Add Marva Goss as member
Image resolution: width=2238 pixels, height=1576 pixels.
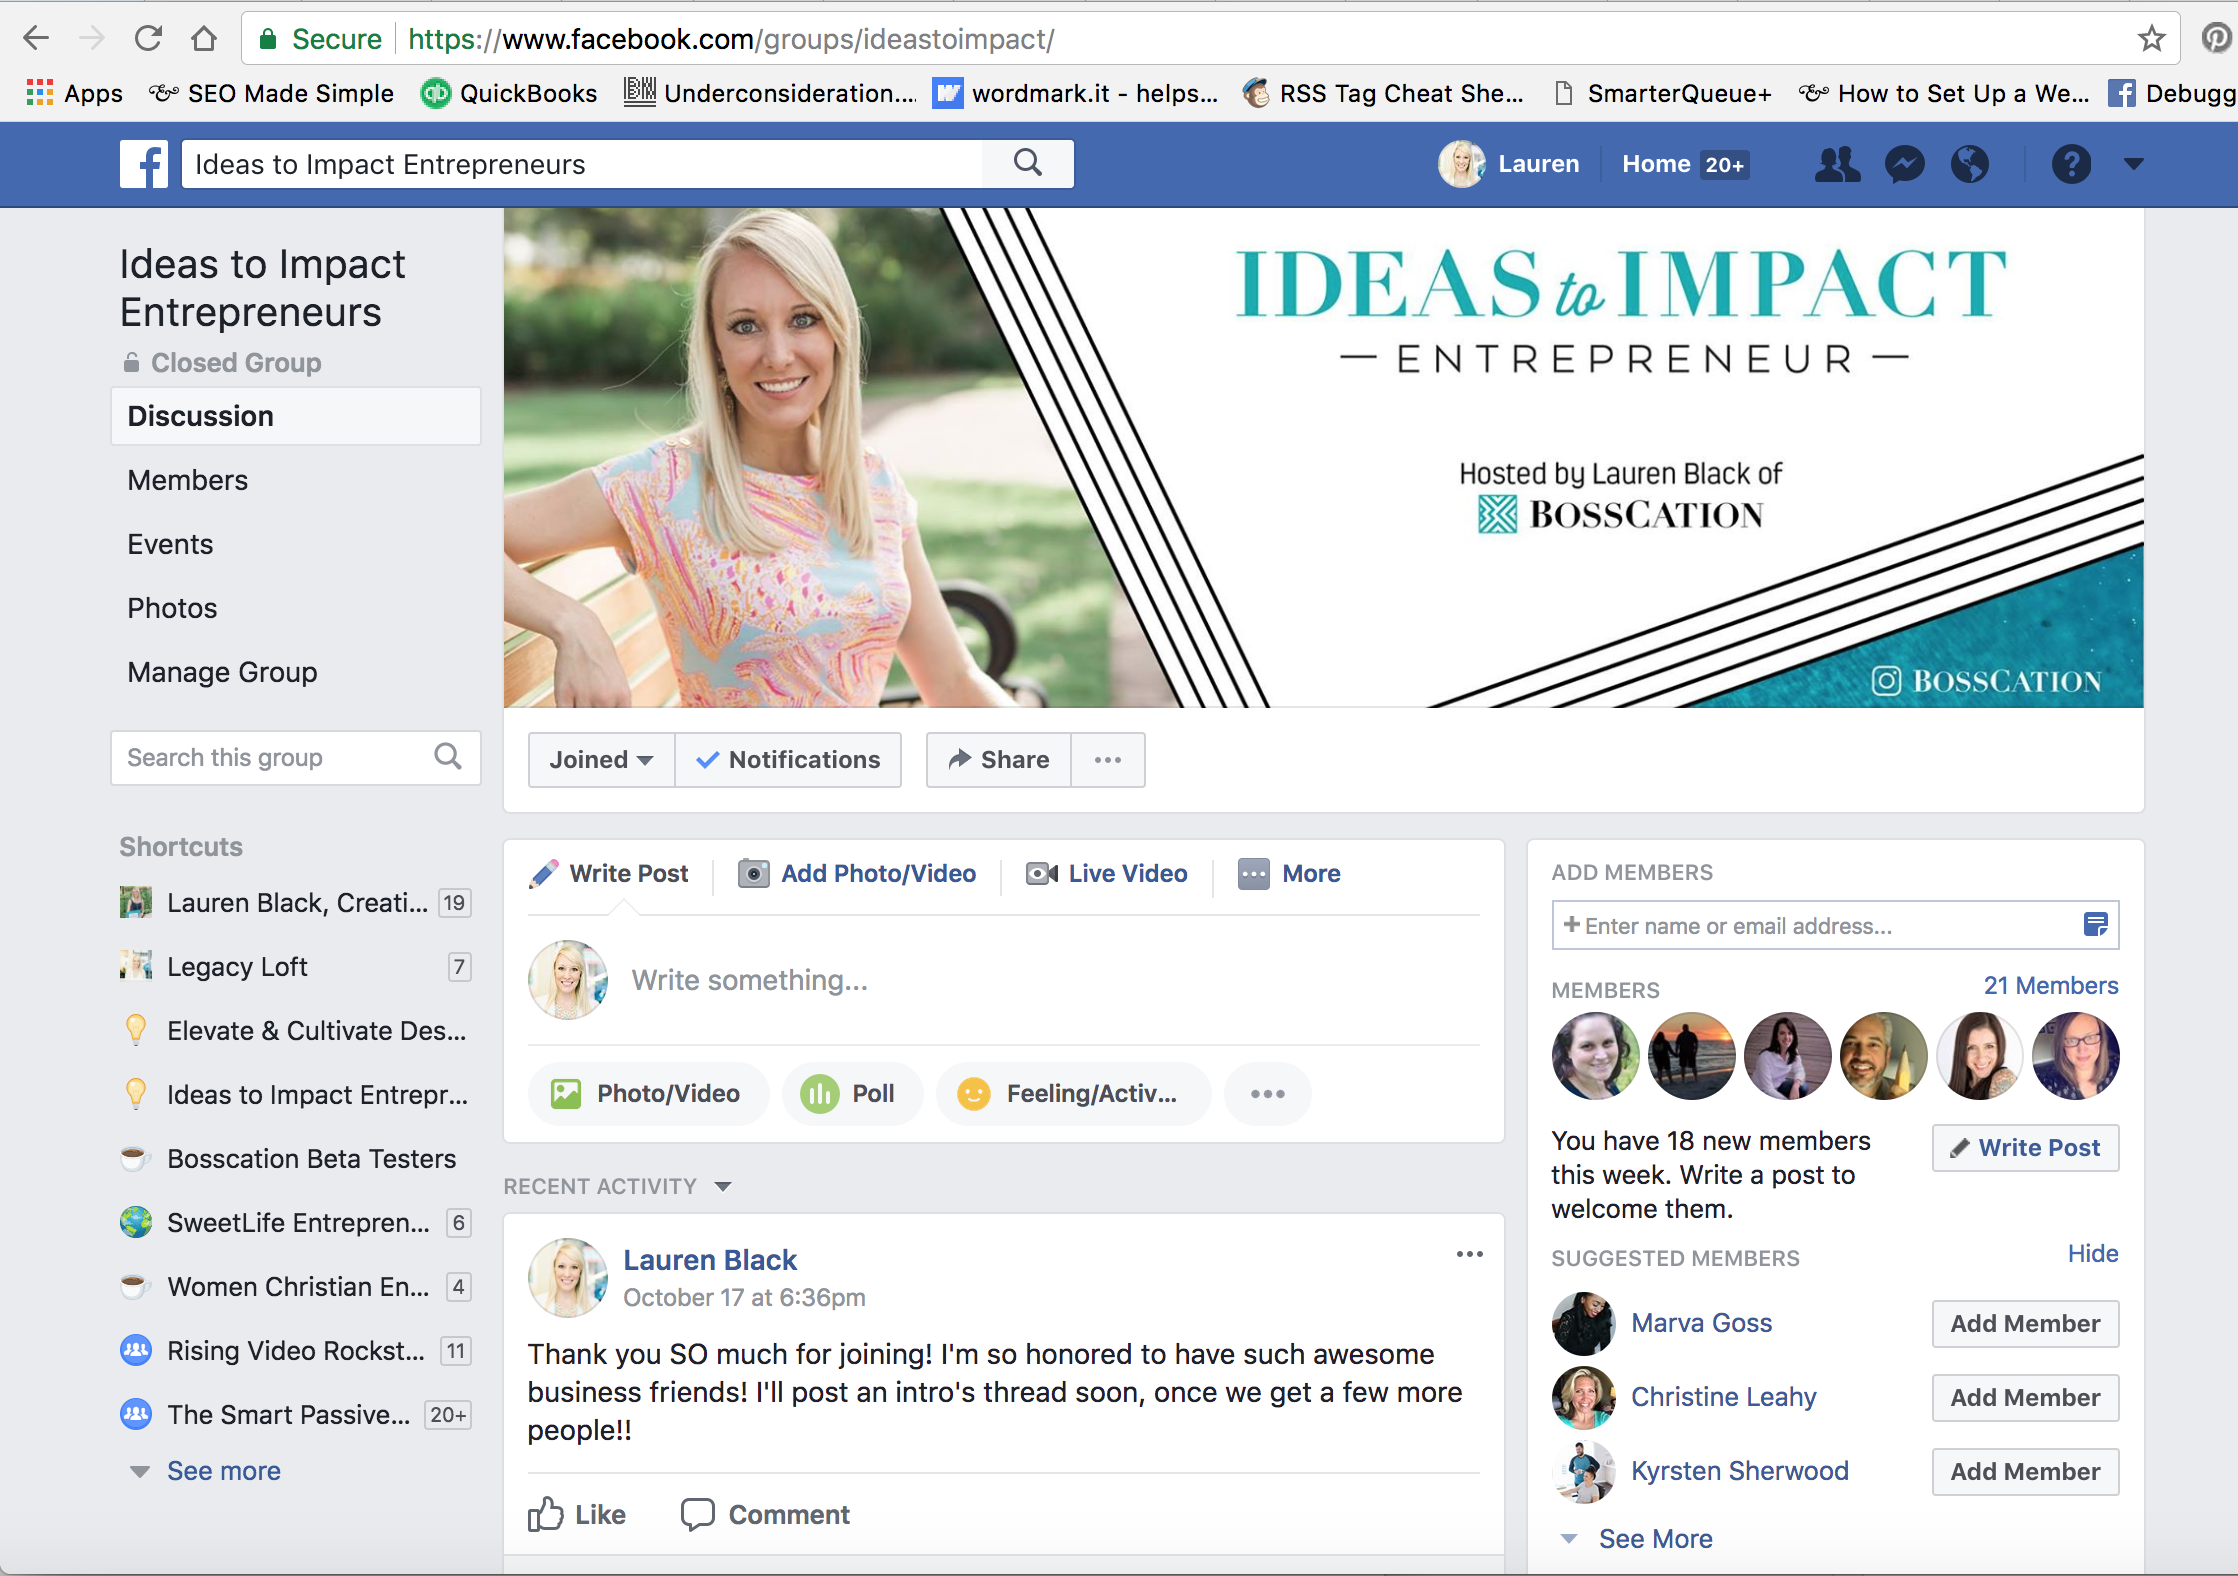2026,1324
